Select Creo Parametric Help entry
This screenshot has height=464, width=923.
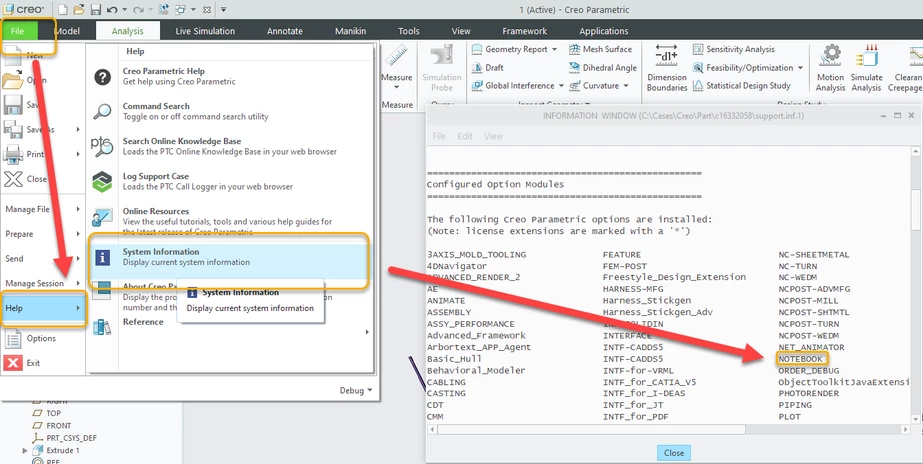coord(230,77)
